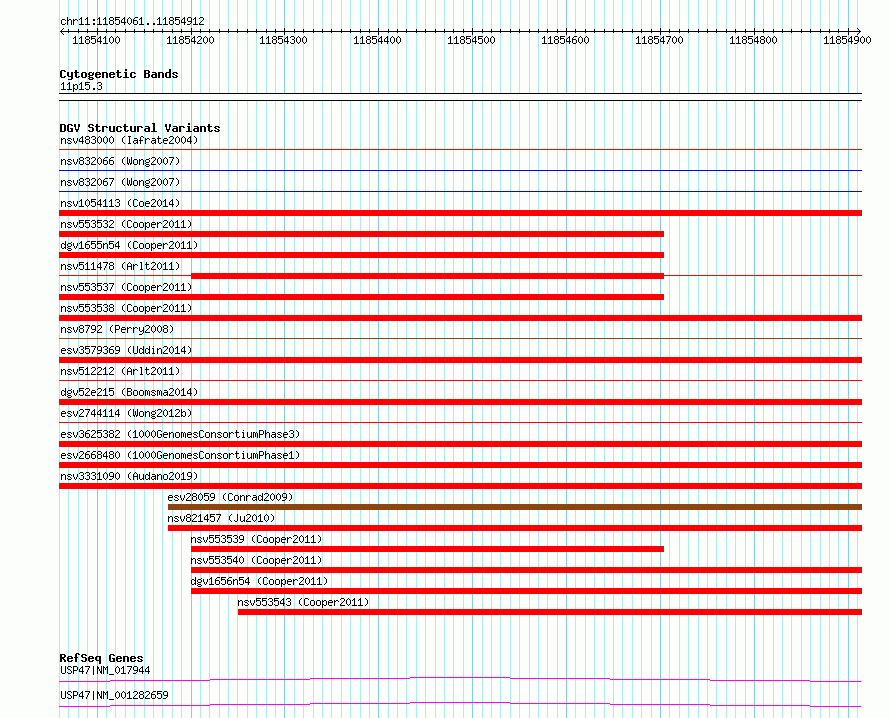Screen dimensions: 890x718
Task: Open variant esv28059 (Conrad2009)
Action: [230, 497]
